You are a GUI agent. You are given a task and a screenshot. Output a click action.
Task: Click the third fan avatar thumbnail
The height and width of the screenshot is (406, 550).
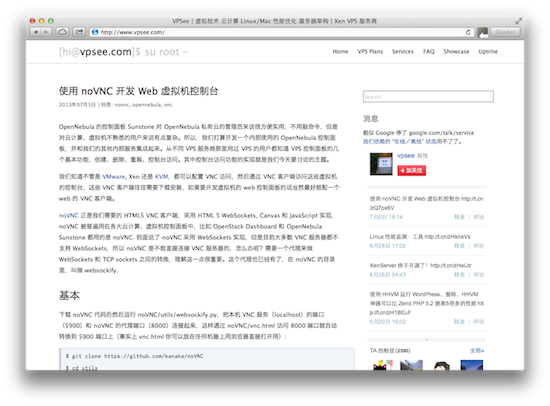(442, 365)
